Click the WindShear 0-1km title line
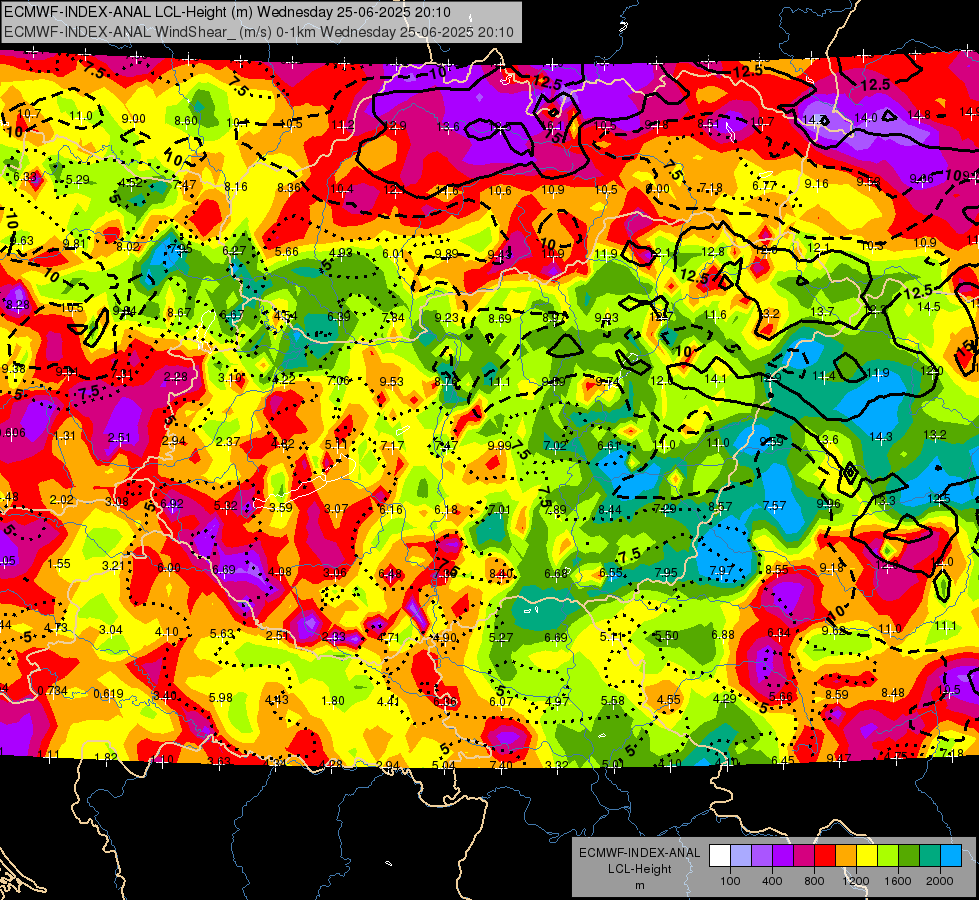Viewport: 979px width, 900px height. point(258,32)
